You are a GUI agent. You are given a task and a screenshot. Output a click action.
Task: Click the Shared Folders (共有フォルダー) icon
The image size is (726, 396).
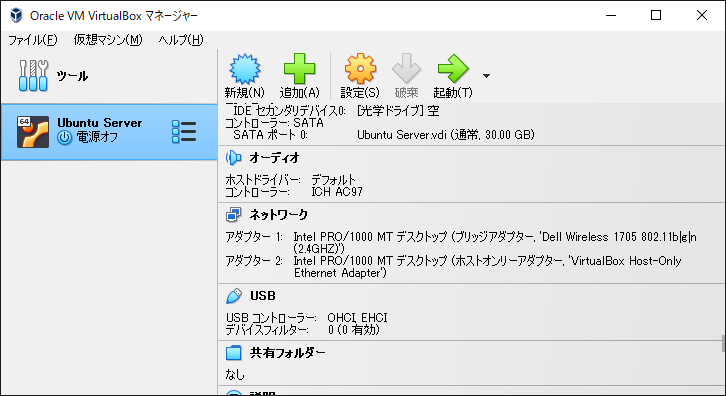233,353
